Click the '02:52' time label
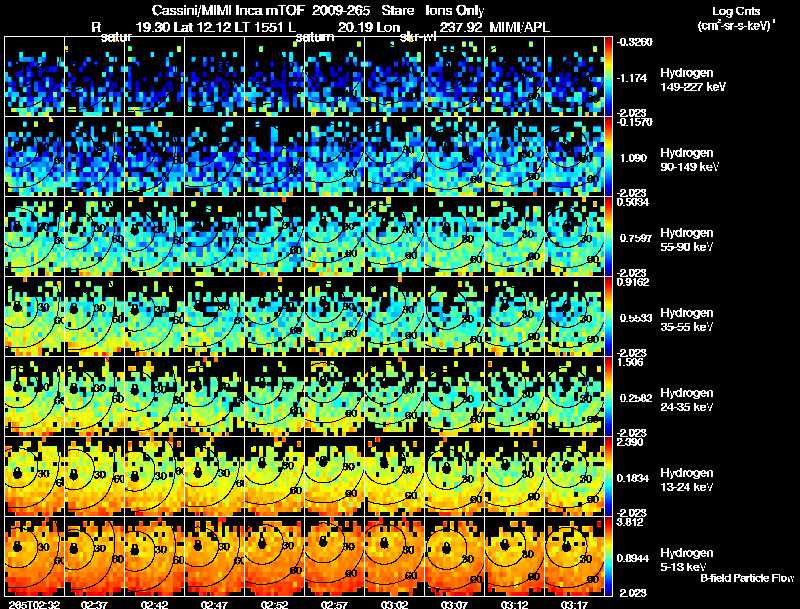Viewport: 800px width, 609px height. tap(274, 604)
